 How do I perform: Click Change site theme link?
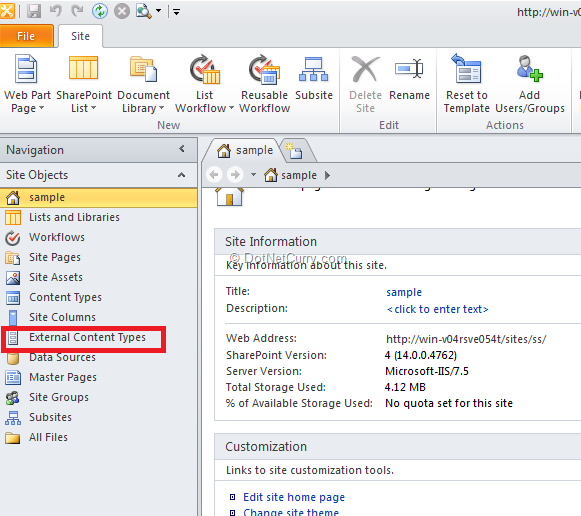(291, 512)
